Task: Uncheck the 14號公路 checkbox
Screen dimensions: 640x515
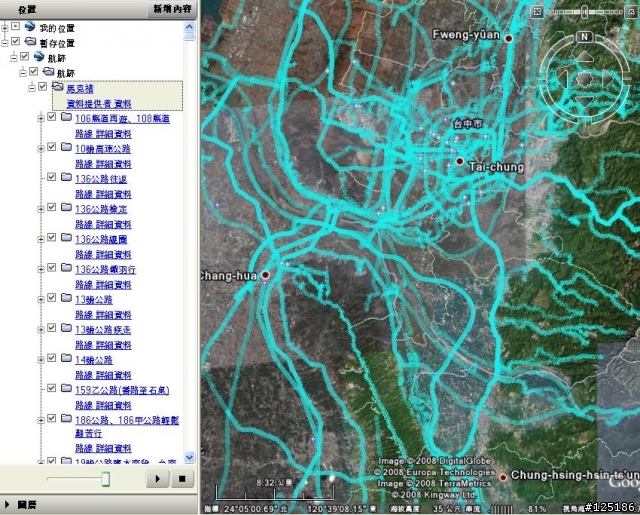Action: point(51,358)
